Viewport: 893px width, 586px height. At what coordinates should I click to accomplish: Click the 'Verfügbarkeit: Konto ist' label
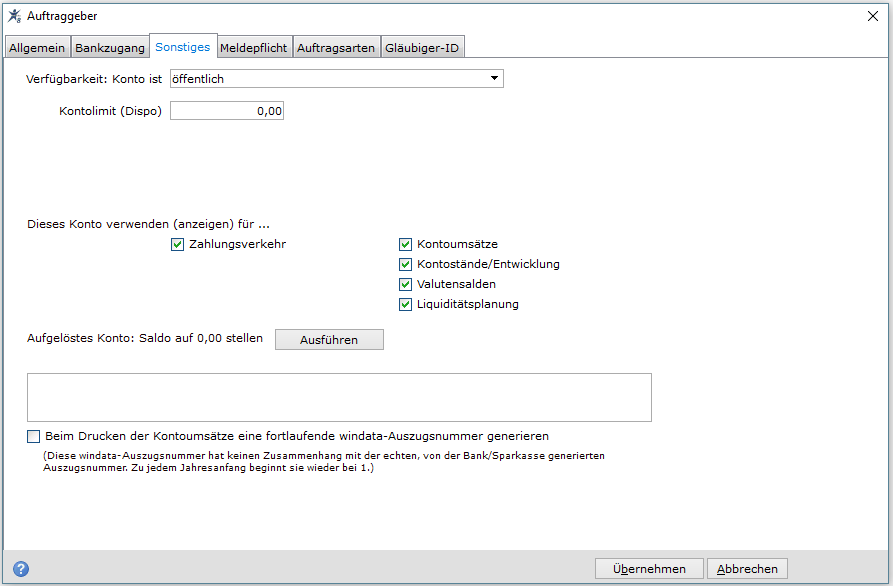pyautogui.click(x=94, y=79)
